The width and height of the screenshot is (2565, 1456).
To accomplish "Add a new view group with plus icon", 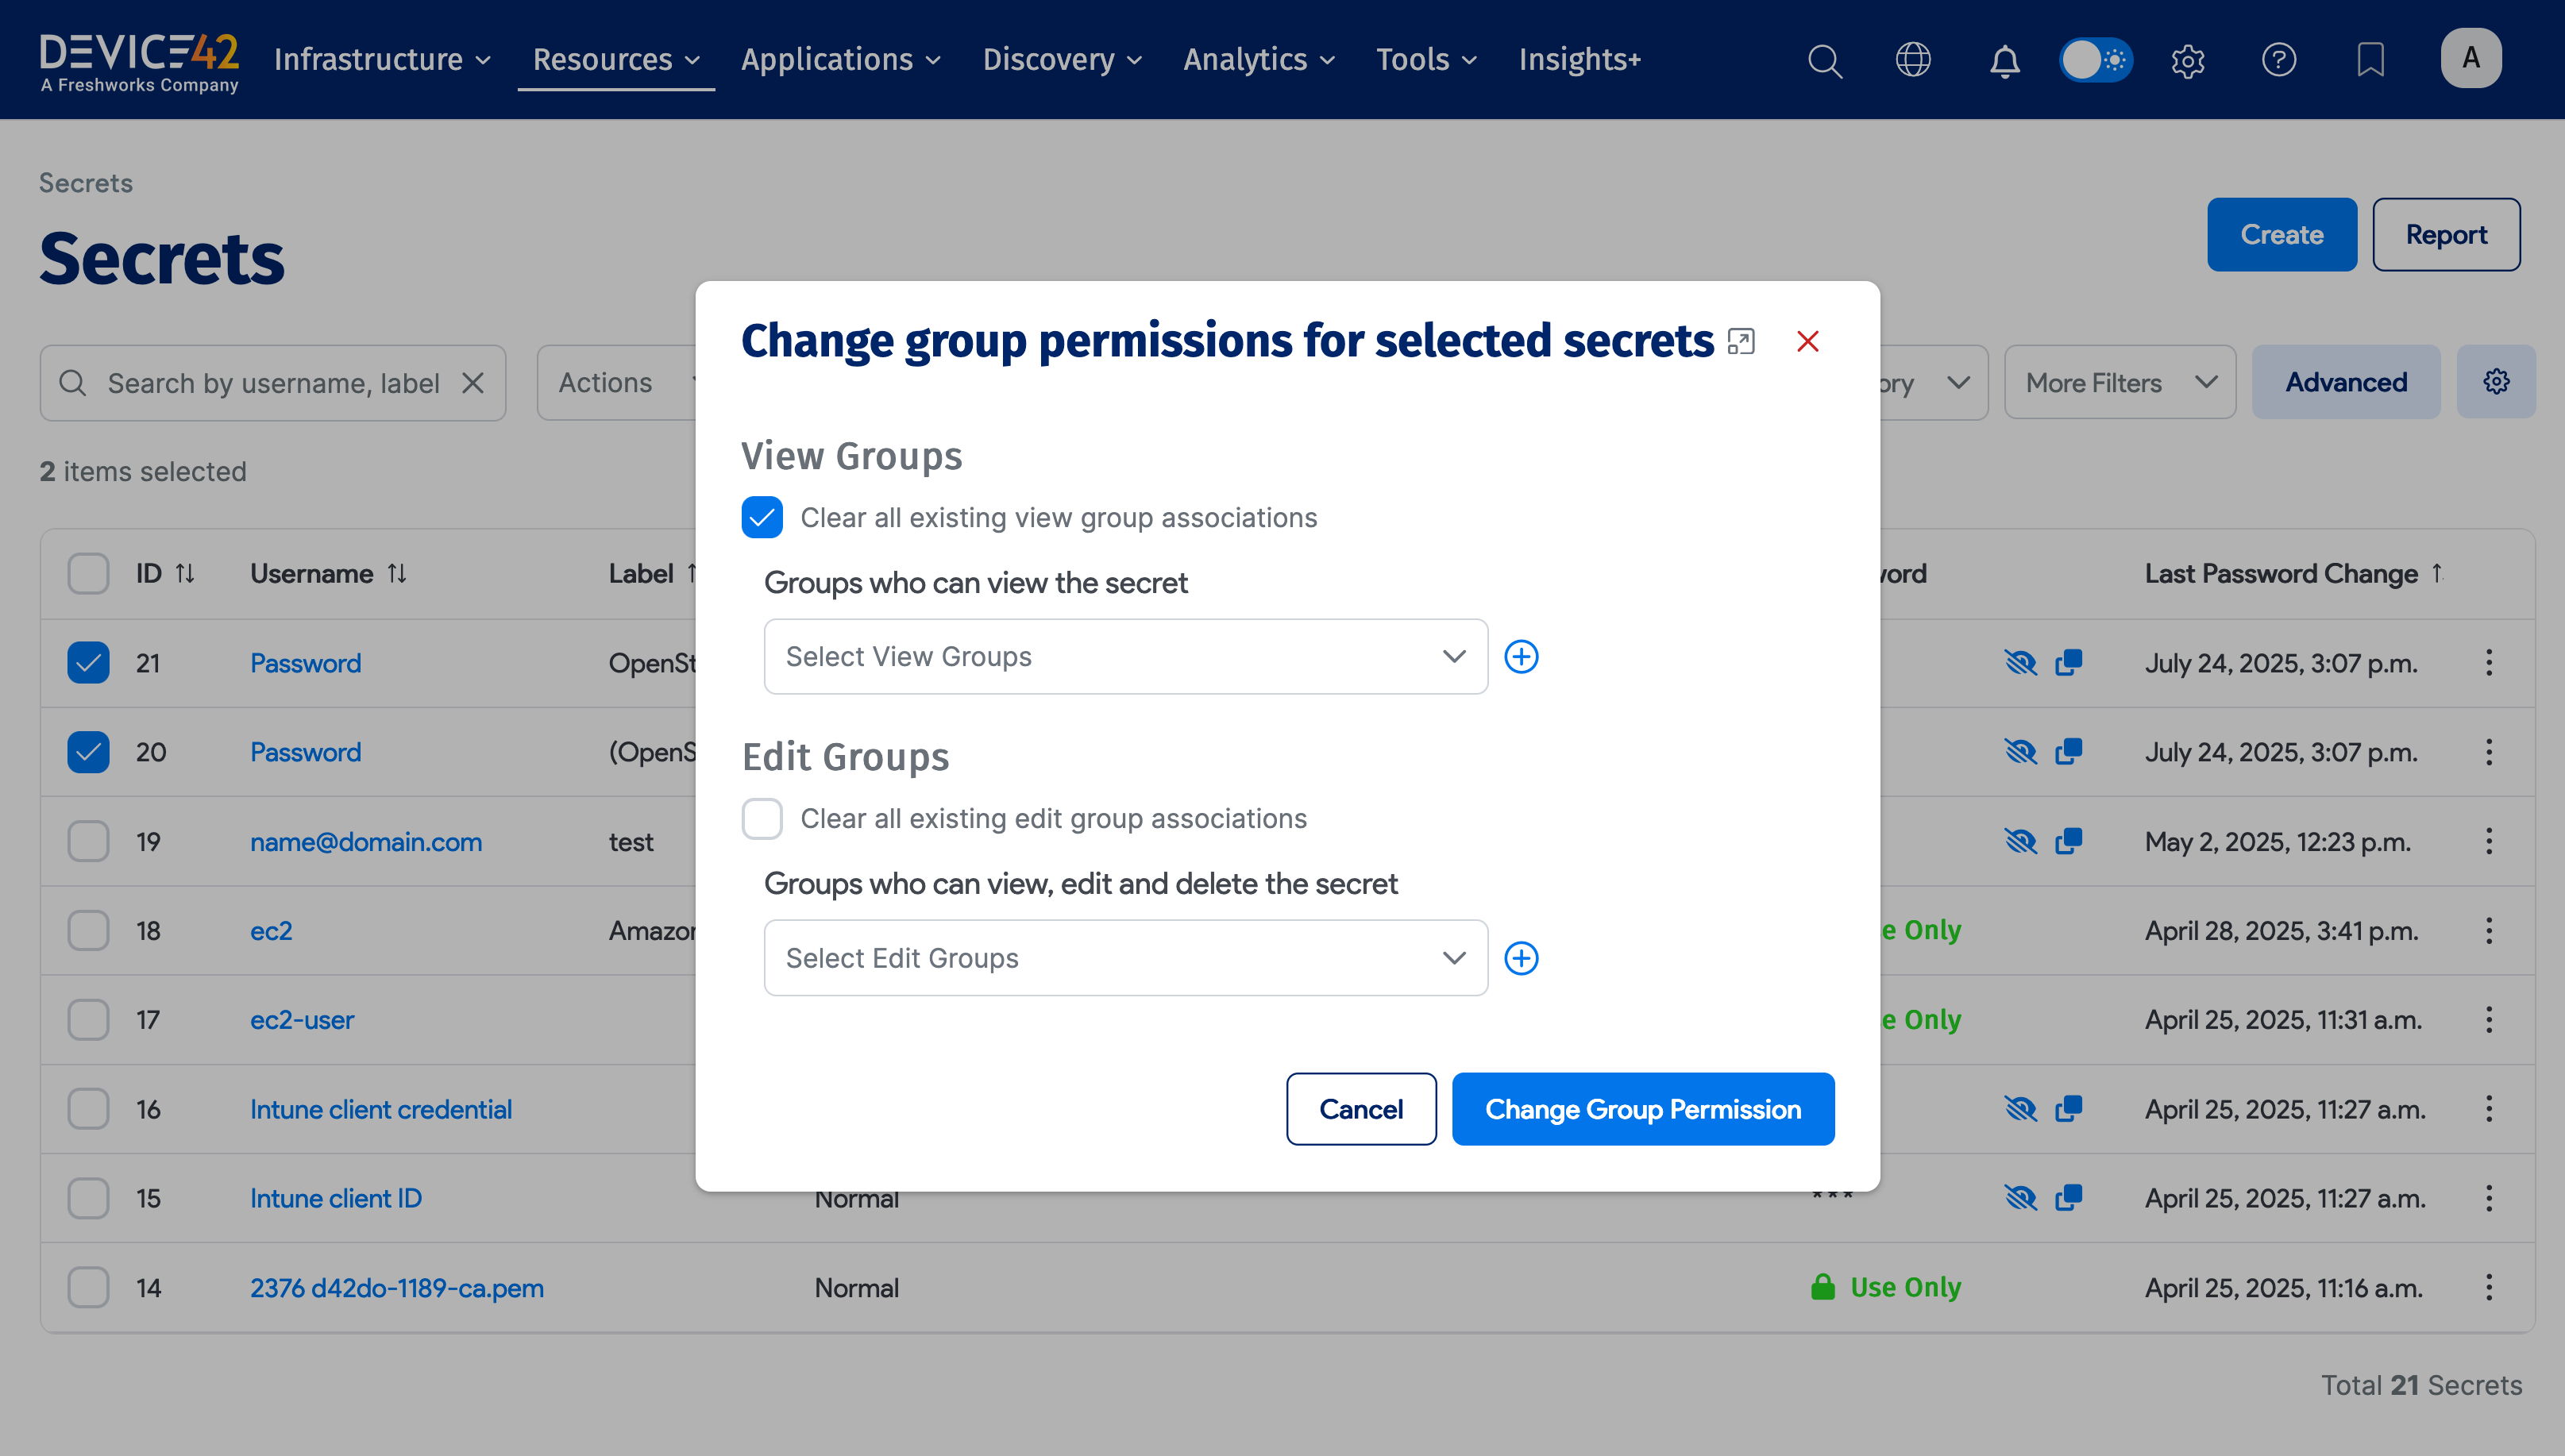I will point(1521,657).
